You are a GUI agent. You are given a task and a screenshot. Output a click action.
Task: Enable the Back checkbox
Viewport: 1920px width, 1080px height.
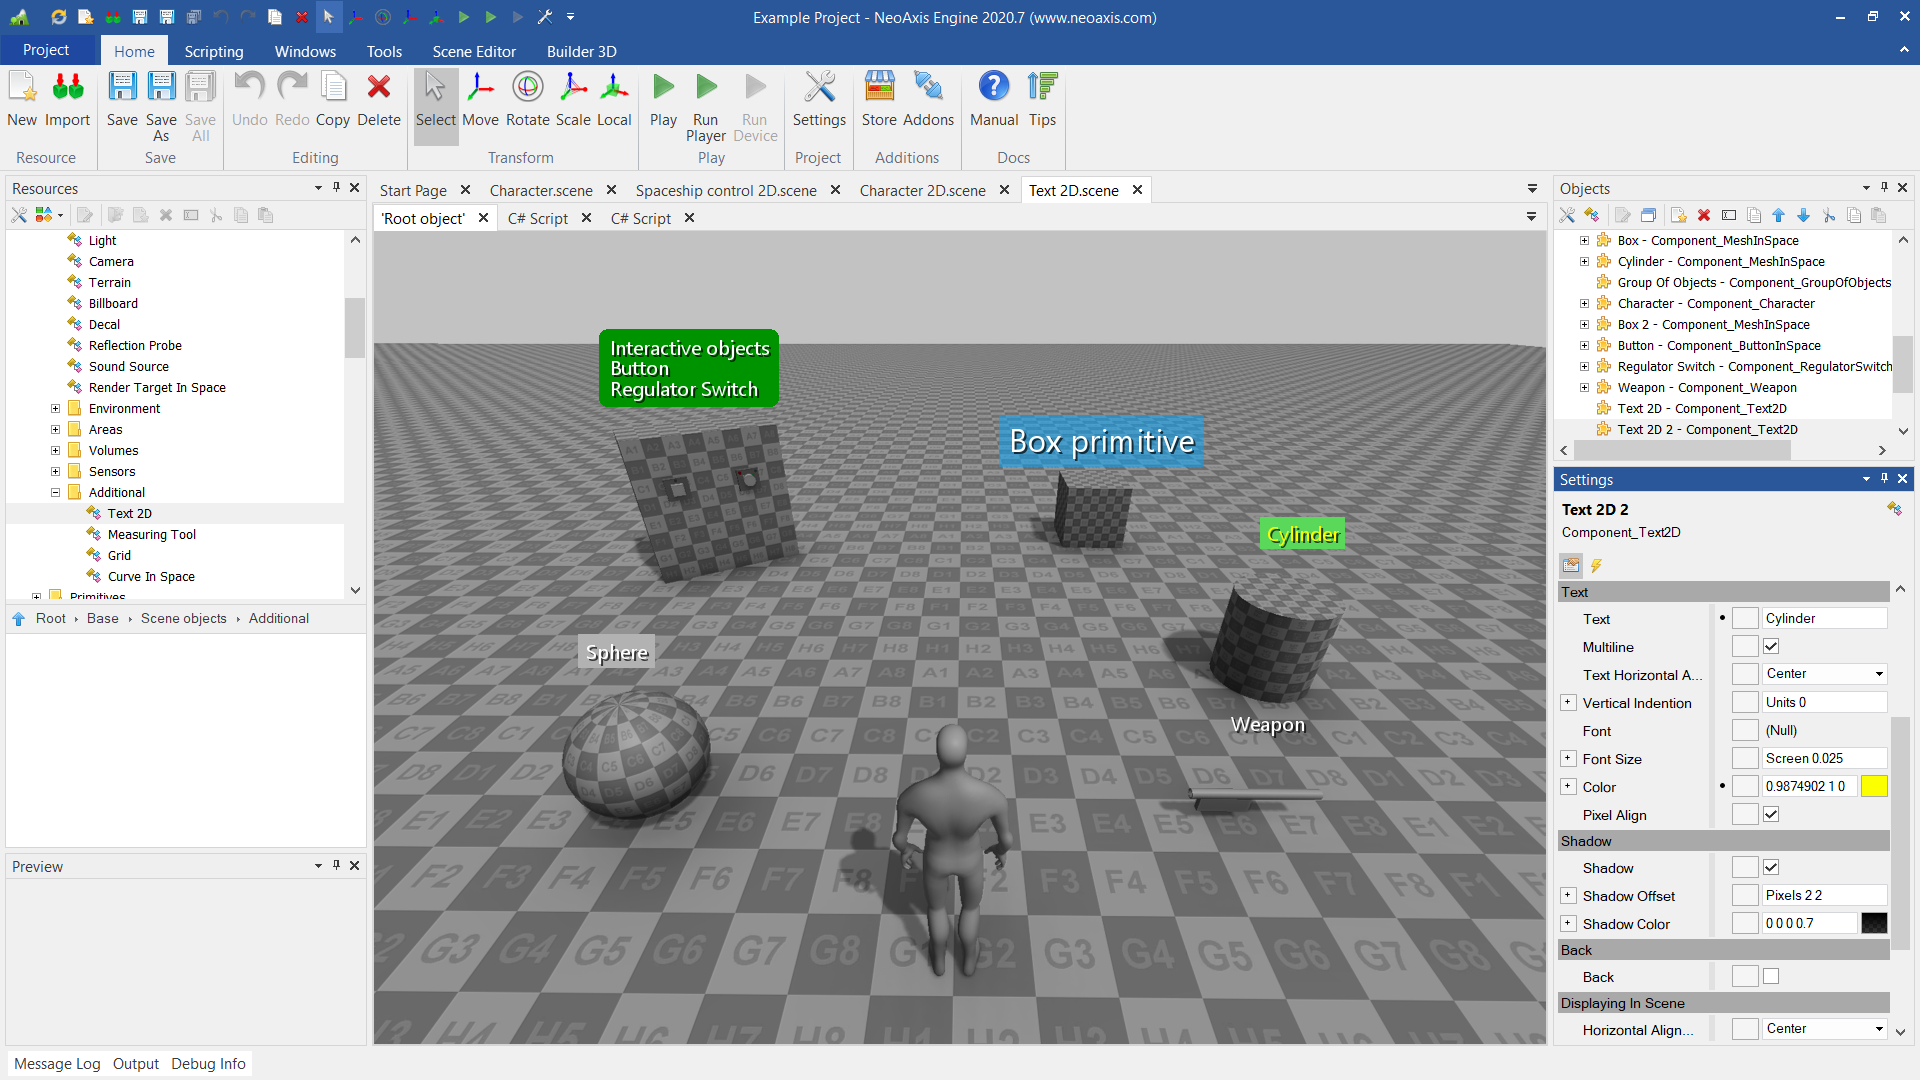[x=1771, y=977]
